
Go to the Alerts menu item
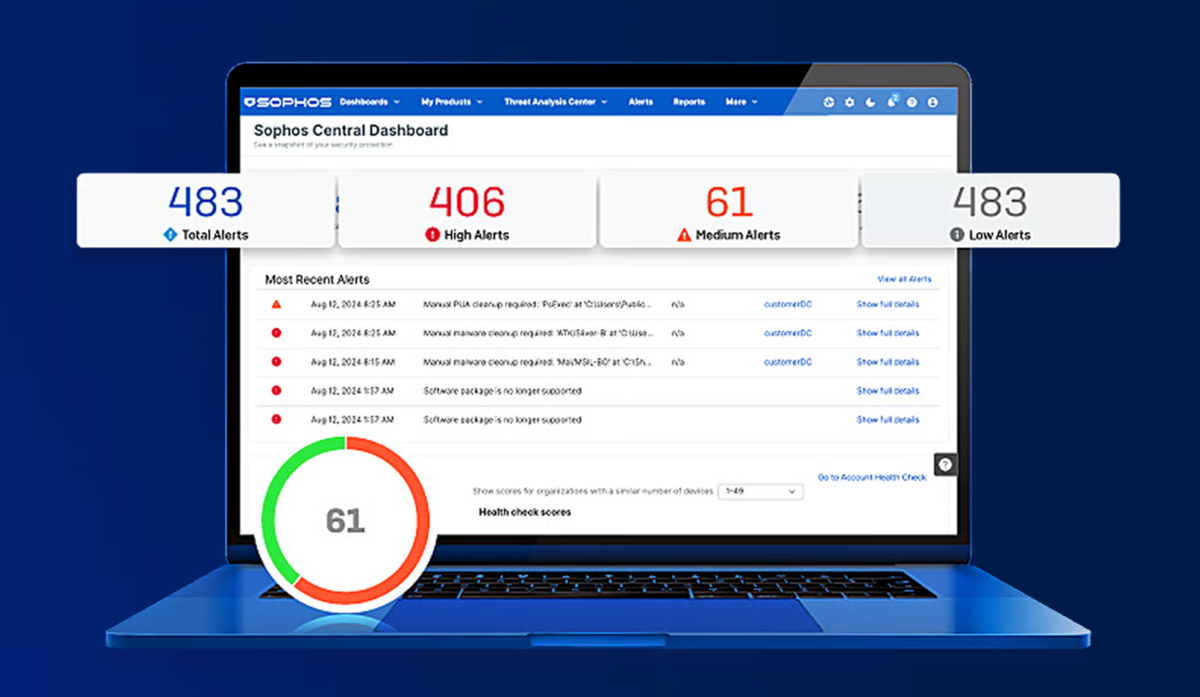tap(640, 102)
